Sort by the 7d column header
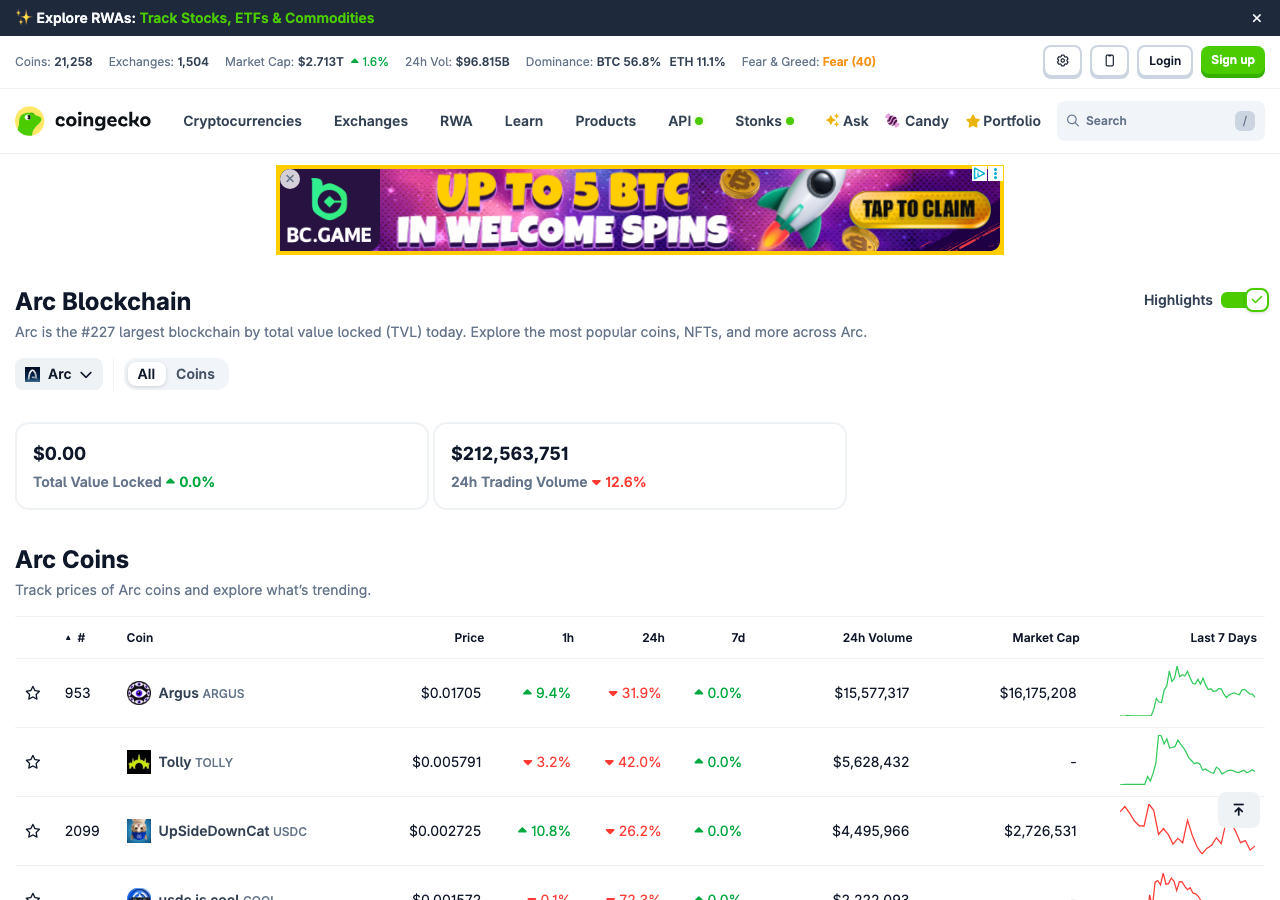The image size is (1280, 900). (738, 638)
